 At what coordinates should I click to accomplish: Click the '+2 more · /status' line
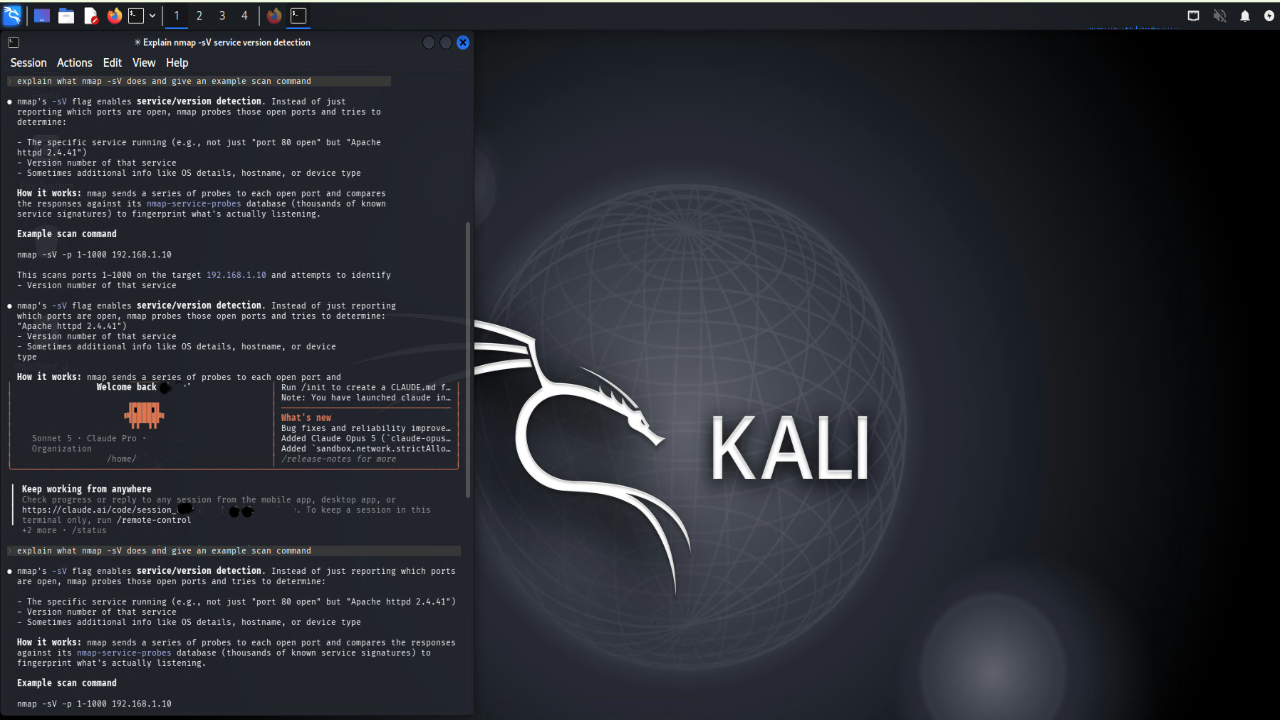(x=64, y=530)
